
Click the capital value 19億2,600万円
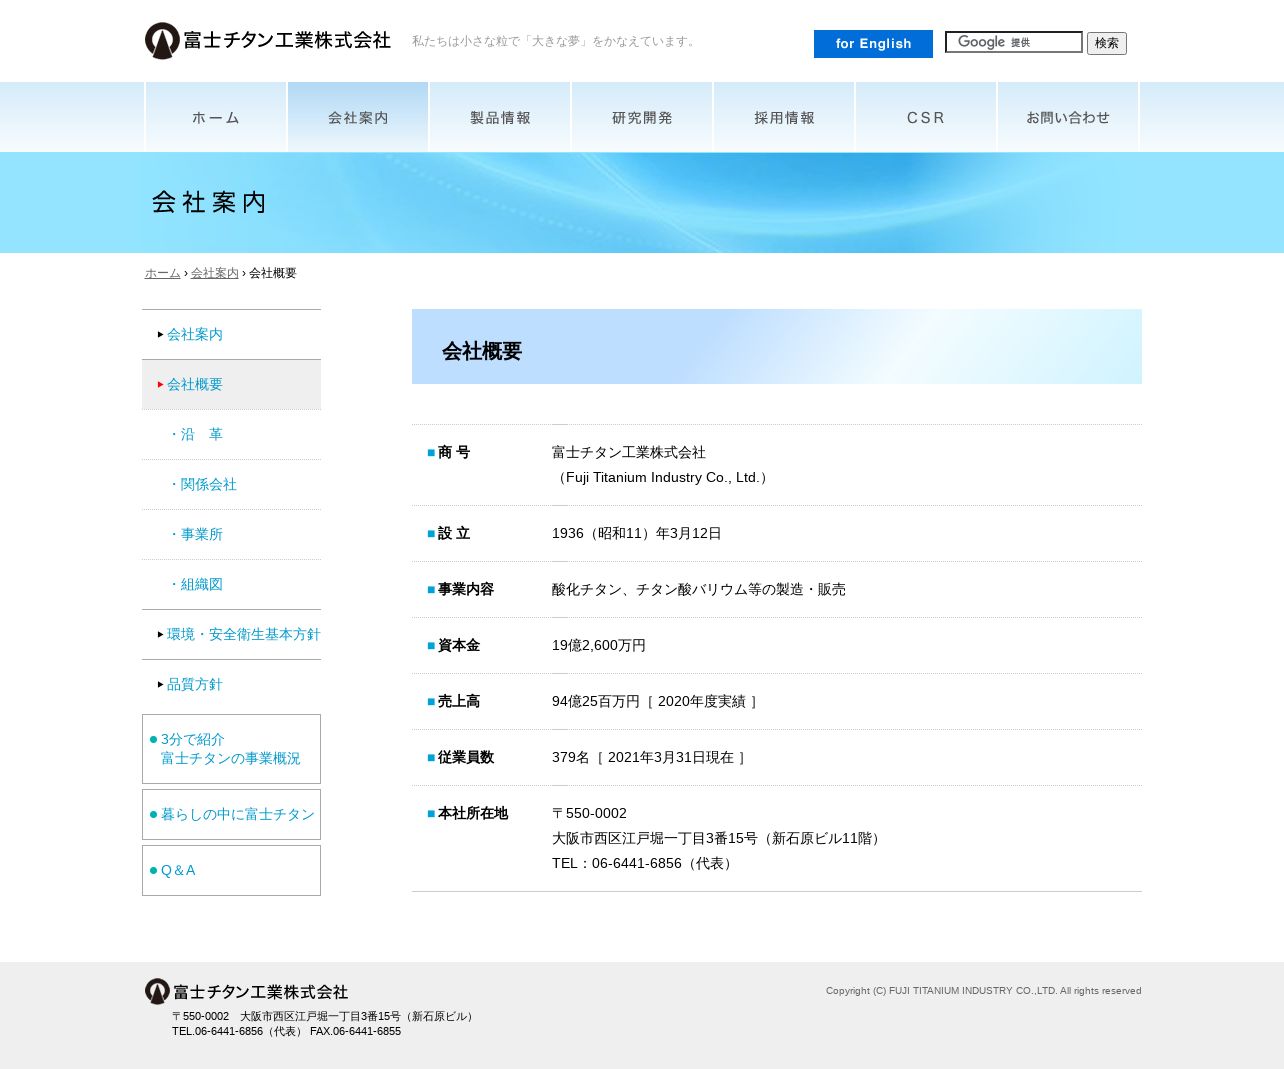coord(599,645)
